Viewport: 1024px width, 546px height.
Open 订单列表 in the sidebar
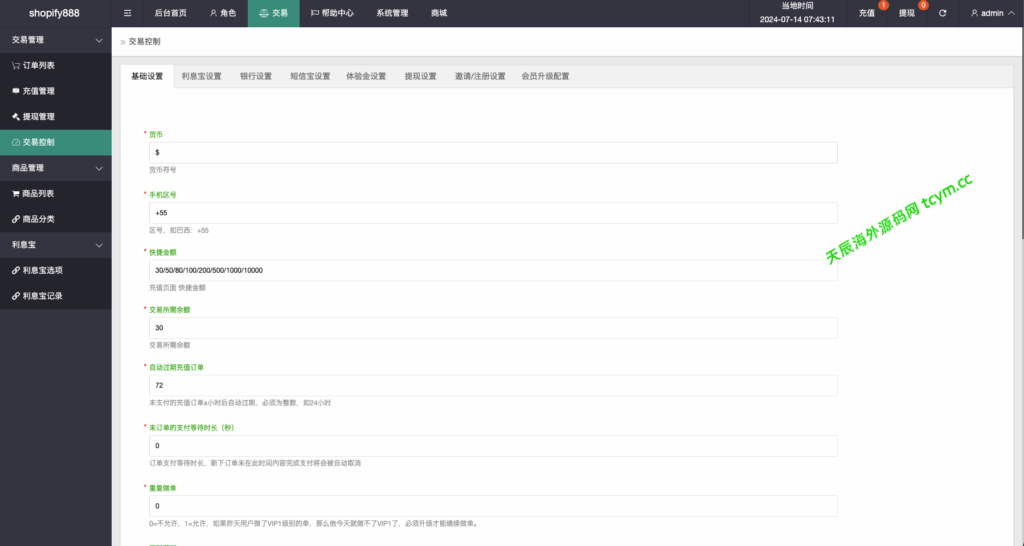click(x=56, y=65)
